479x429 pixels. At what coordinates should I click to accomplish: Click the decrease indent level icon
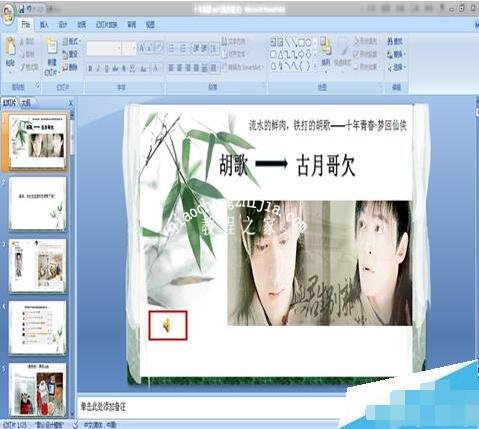196,49
